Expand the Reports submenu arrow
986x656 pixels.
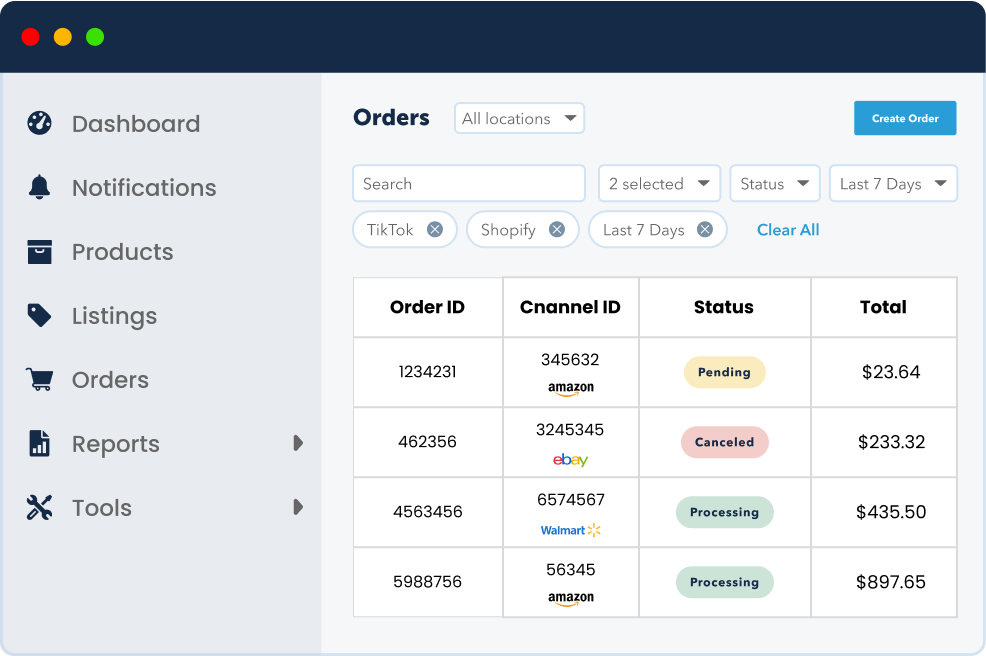tap(298, 443)
